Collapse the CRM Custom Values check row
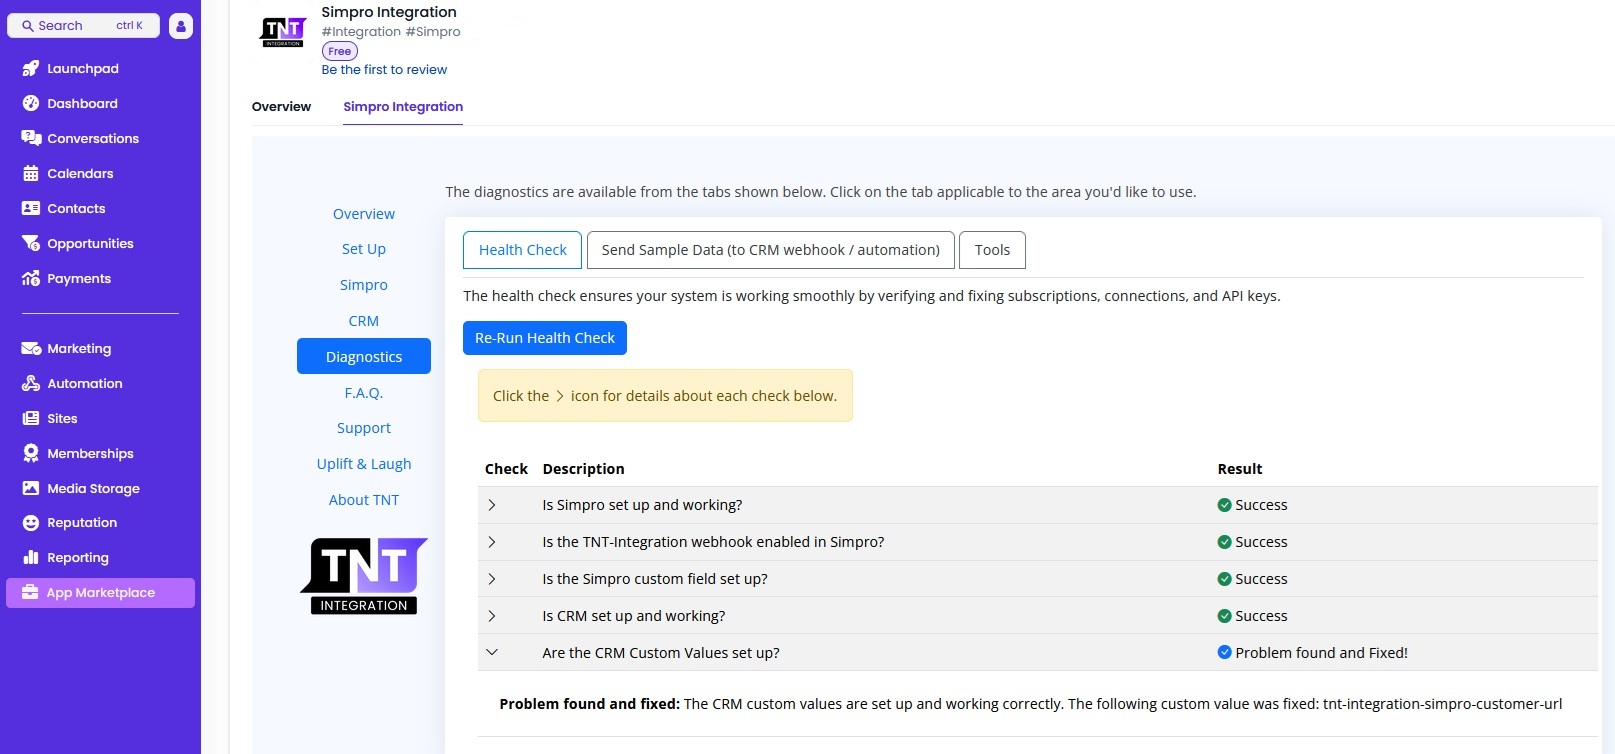This screenshot has height=754, width=1615. tap(492, 653)
